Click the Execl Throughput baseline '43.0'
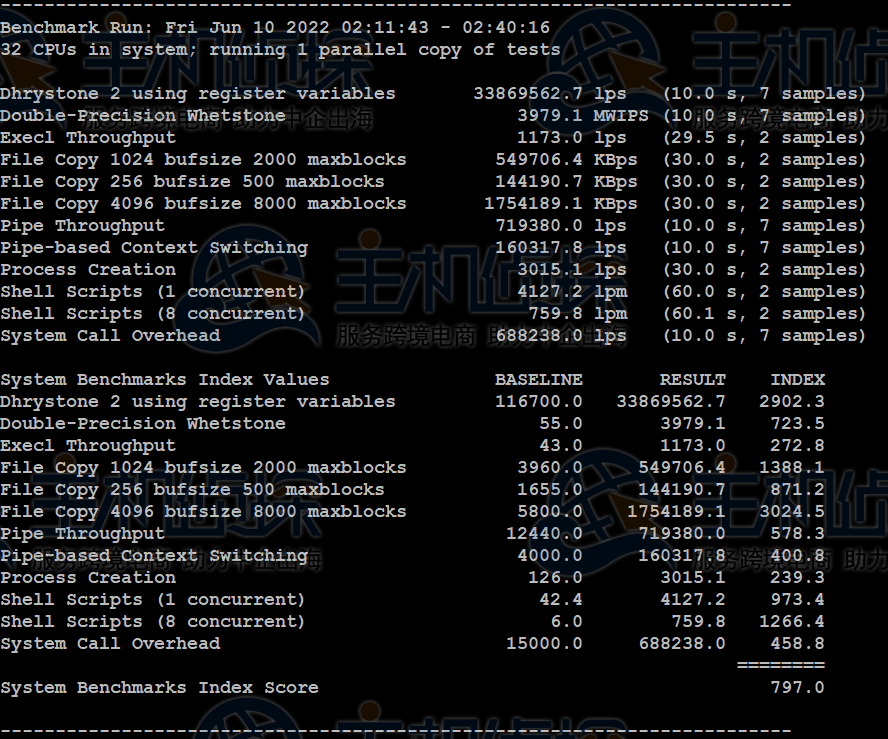The height and width of the screenshot is (739, 888). tap(561, 446)
